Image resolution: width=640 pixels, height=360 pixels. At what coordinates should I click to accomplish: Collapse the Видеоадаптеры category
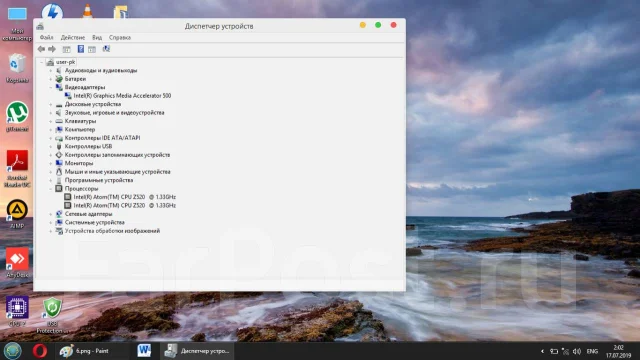coord(51,87)
